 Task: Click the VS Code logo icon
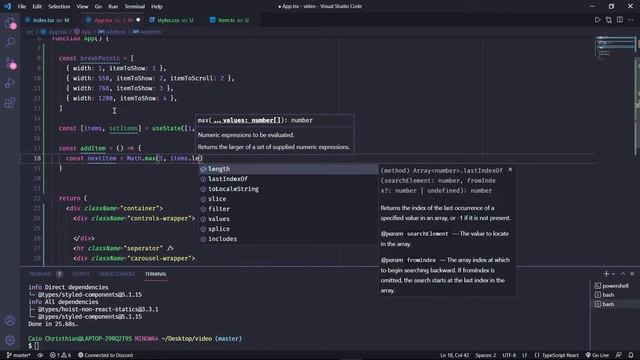pos(7,6)
